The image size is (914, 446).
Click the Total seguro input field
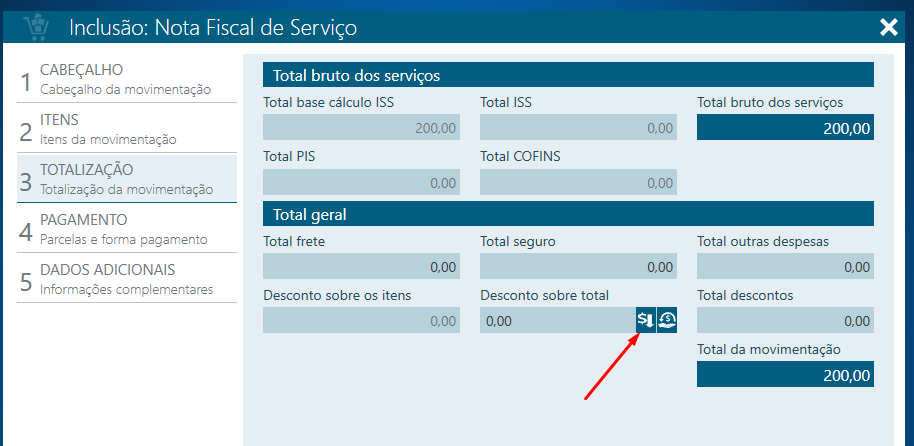pyautogui.click(x=578, y=267)
